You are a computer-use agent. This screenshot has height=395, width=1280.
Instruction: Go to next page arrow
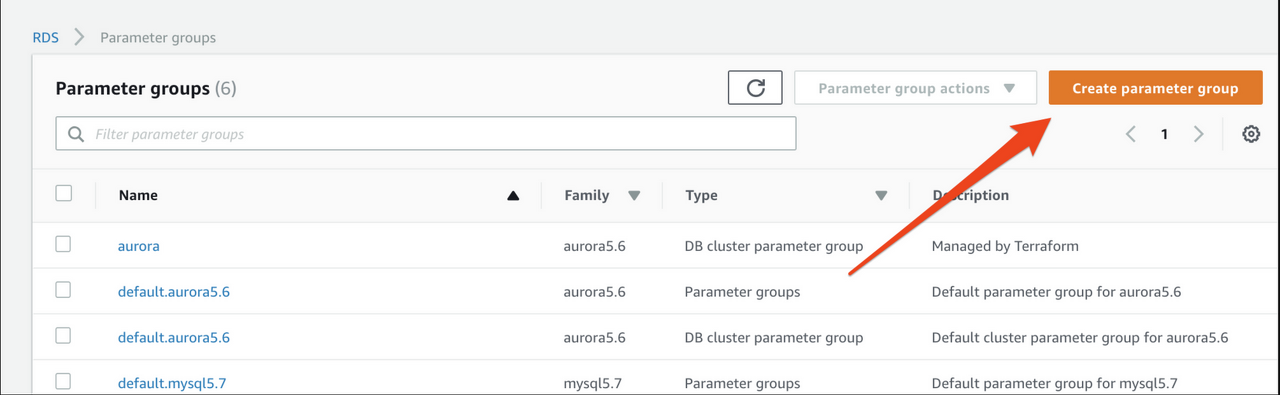coord(1198,134)
